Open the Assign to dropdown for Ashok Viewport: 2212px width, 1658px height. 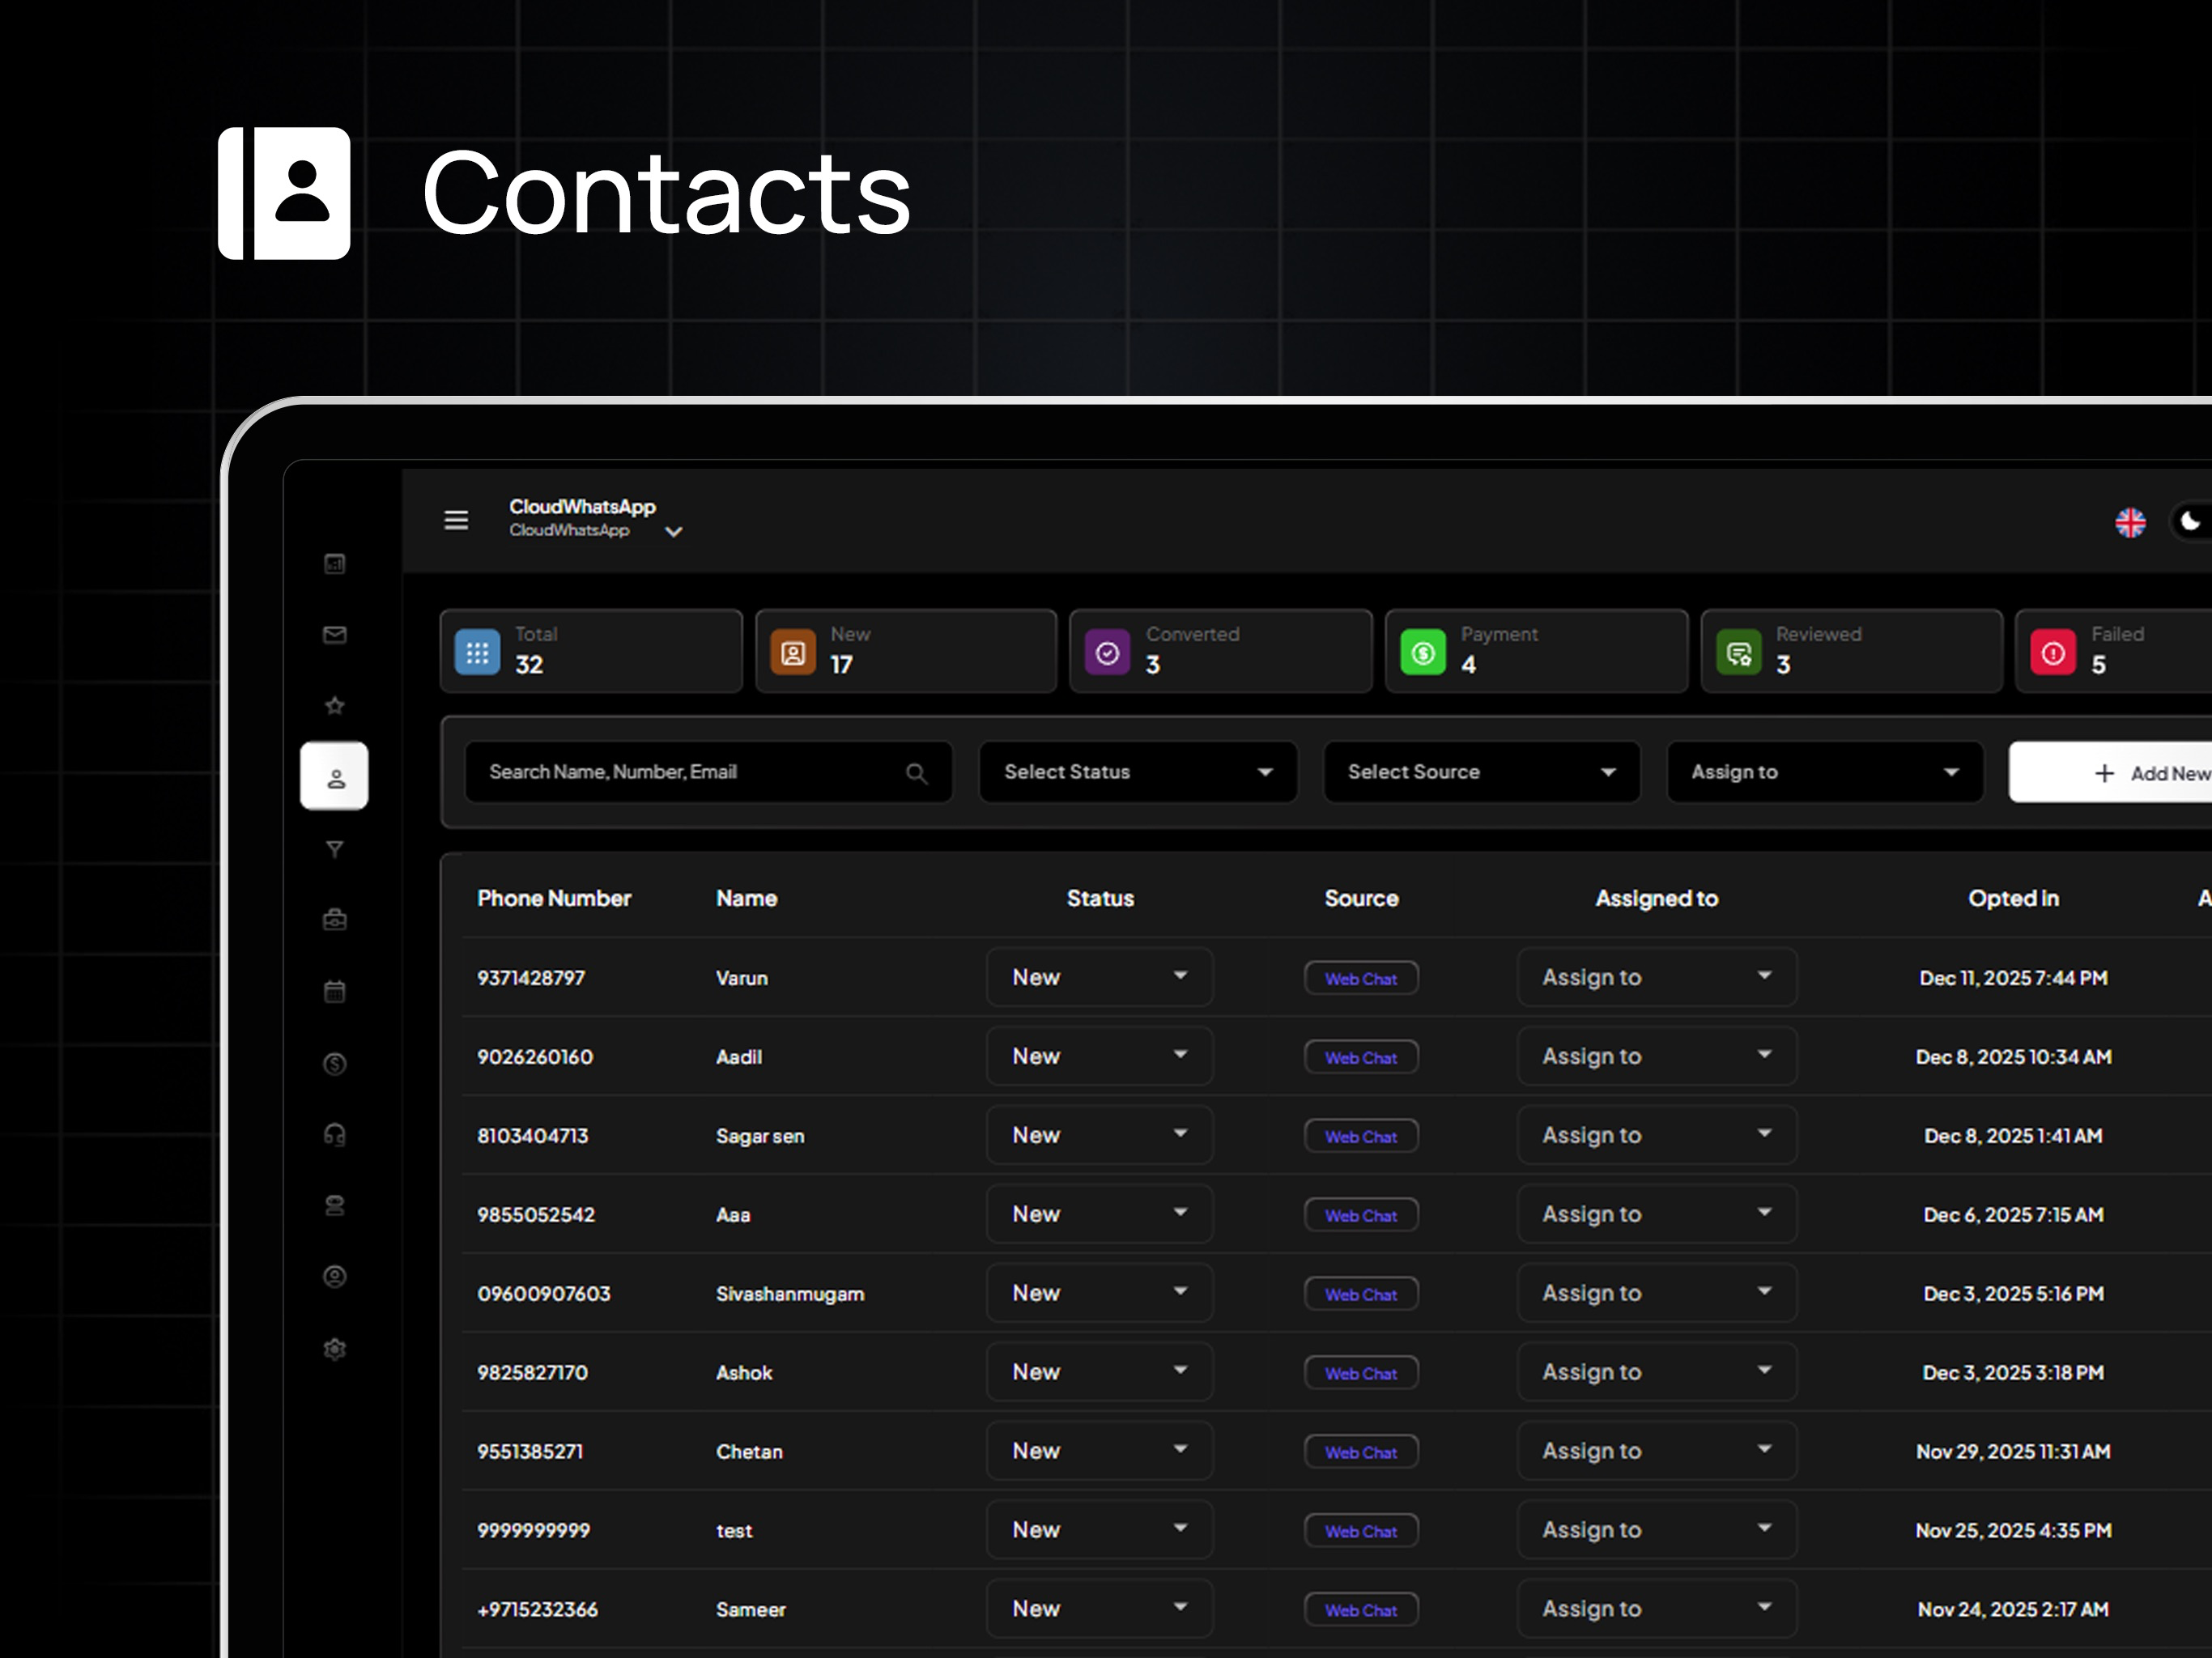point(1657,1372)
